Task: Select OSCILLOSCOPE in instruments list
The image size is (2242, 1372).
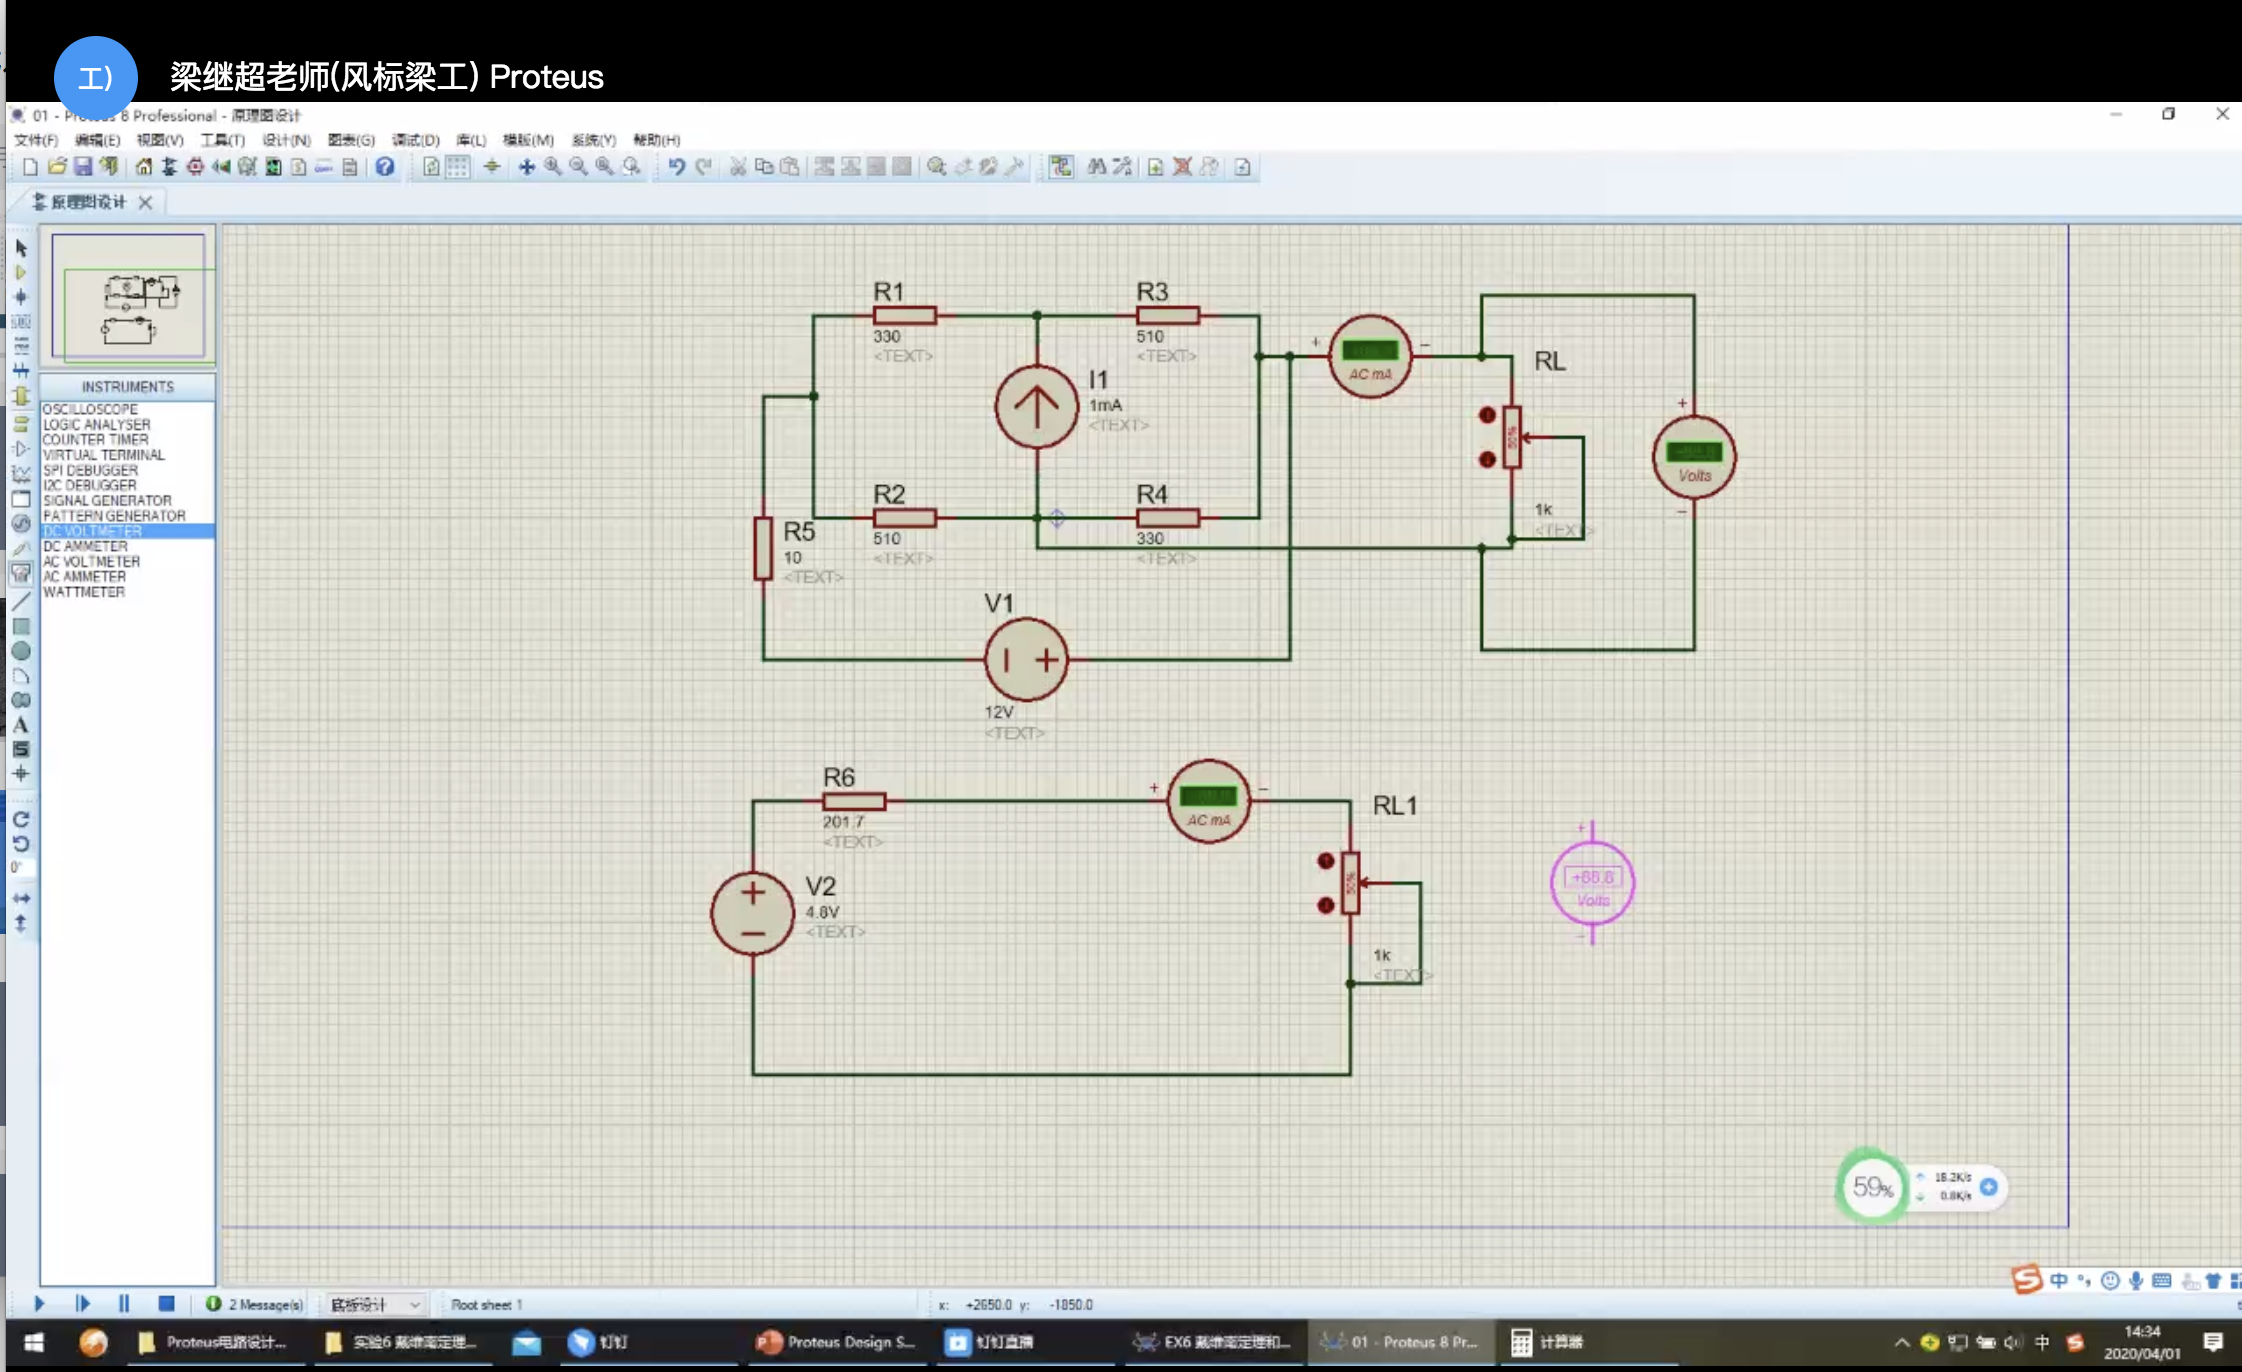Action: 90,409
